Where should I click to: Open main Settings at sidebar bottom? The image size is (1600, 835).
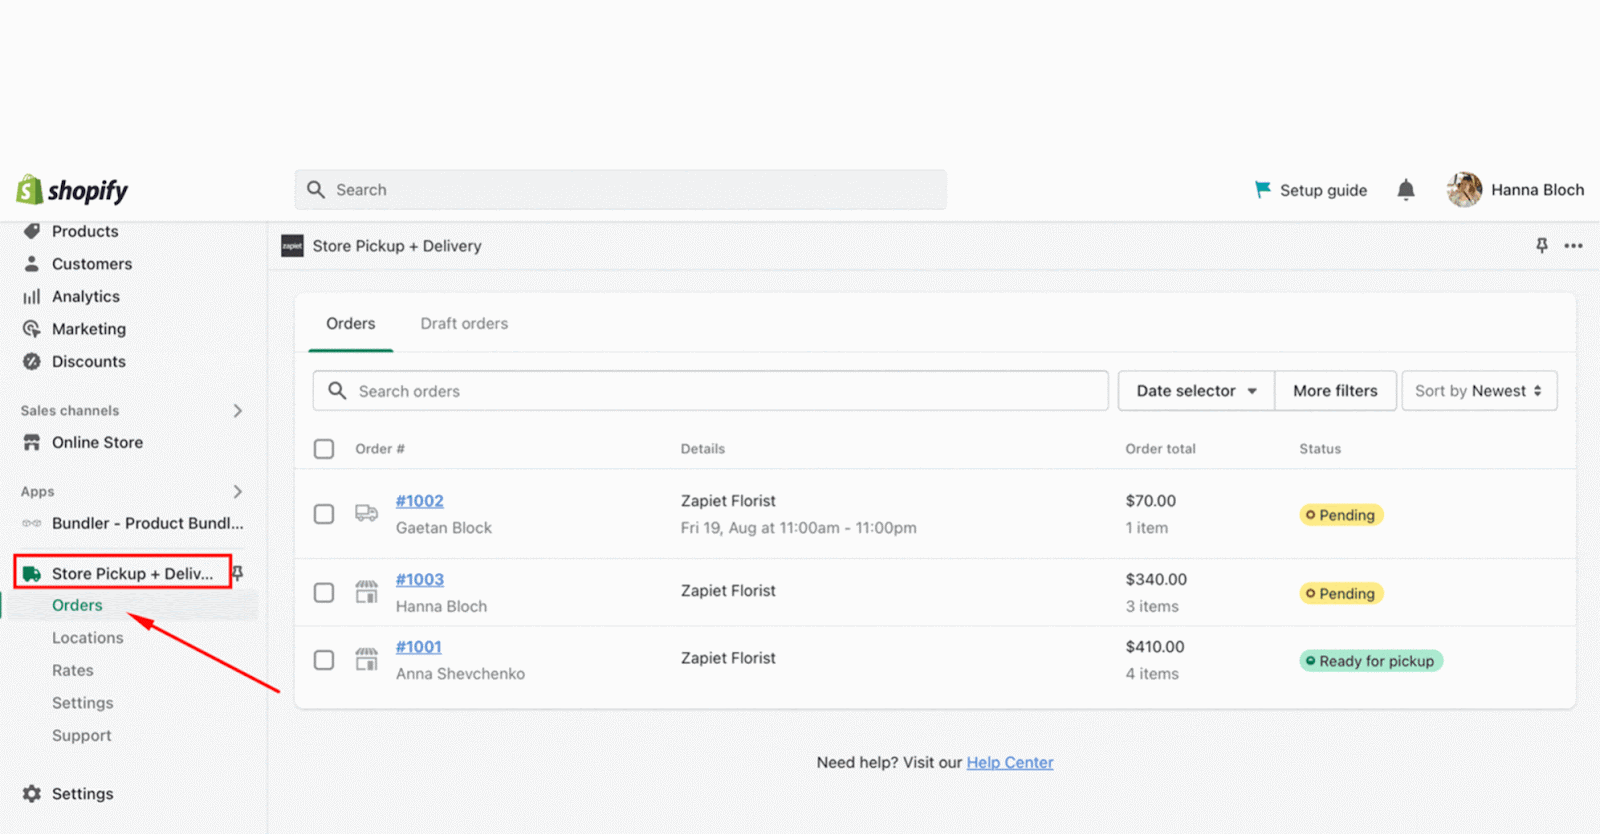tap(83, 793)
